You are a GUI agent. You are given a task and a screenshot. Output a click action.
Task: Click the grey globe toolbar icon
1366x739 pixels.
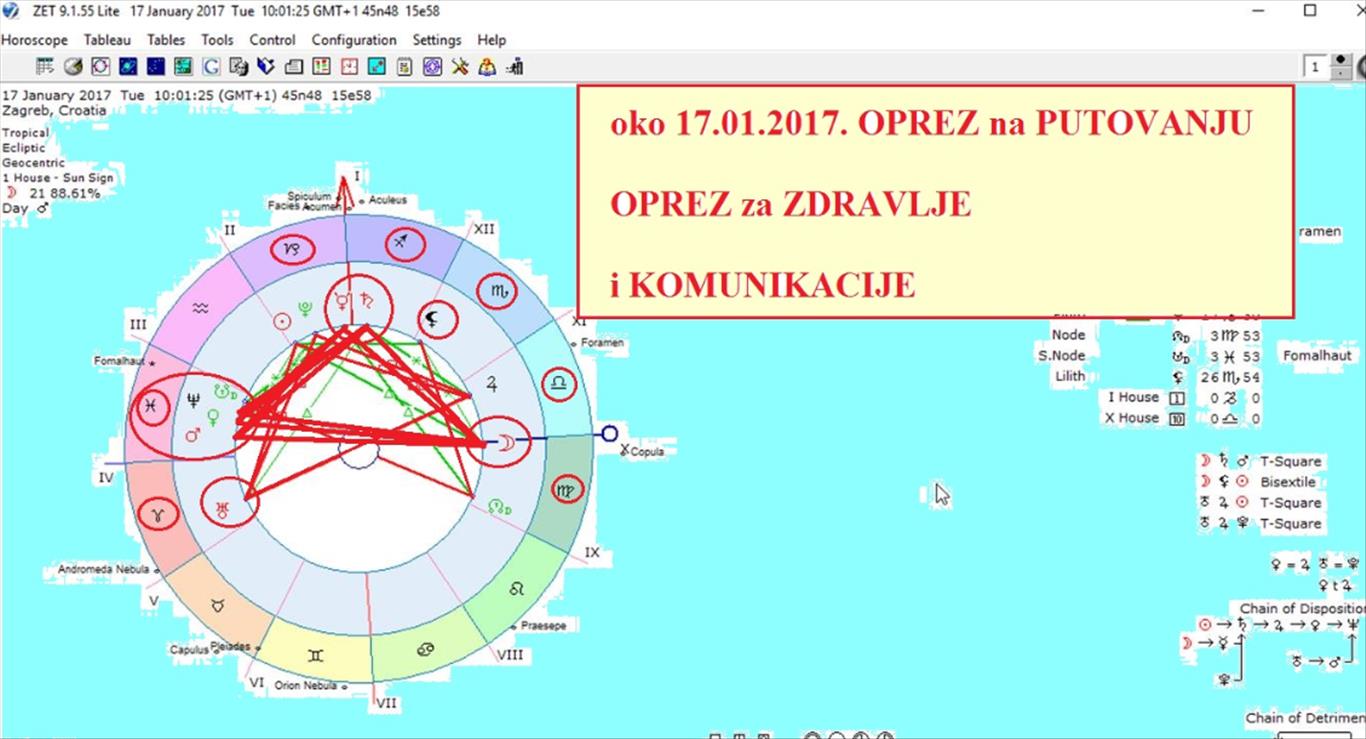(72, 67)
